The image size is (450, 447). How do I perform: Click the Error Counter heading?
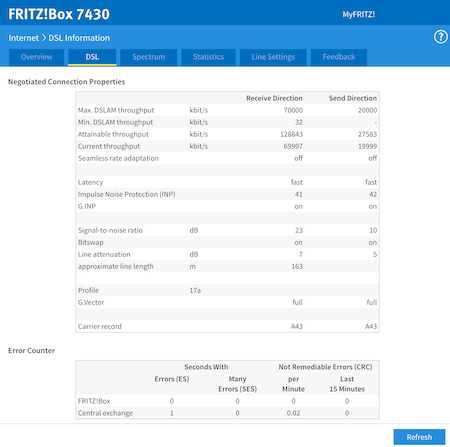tap(32, 351)
